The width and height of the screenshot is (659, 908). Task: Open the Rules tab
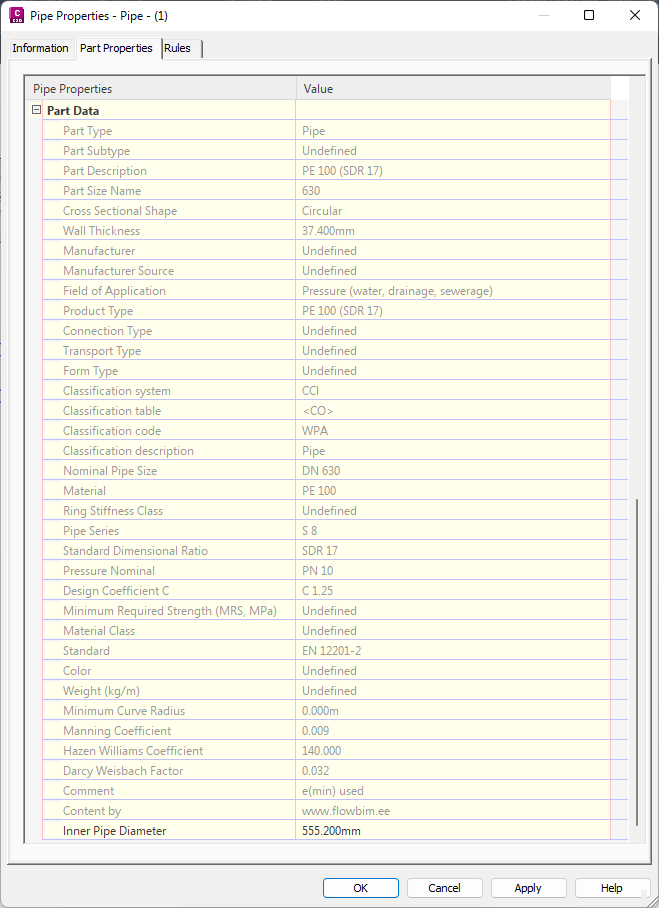tap(177, 48)
